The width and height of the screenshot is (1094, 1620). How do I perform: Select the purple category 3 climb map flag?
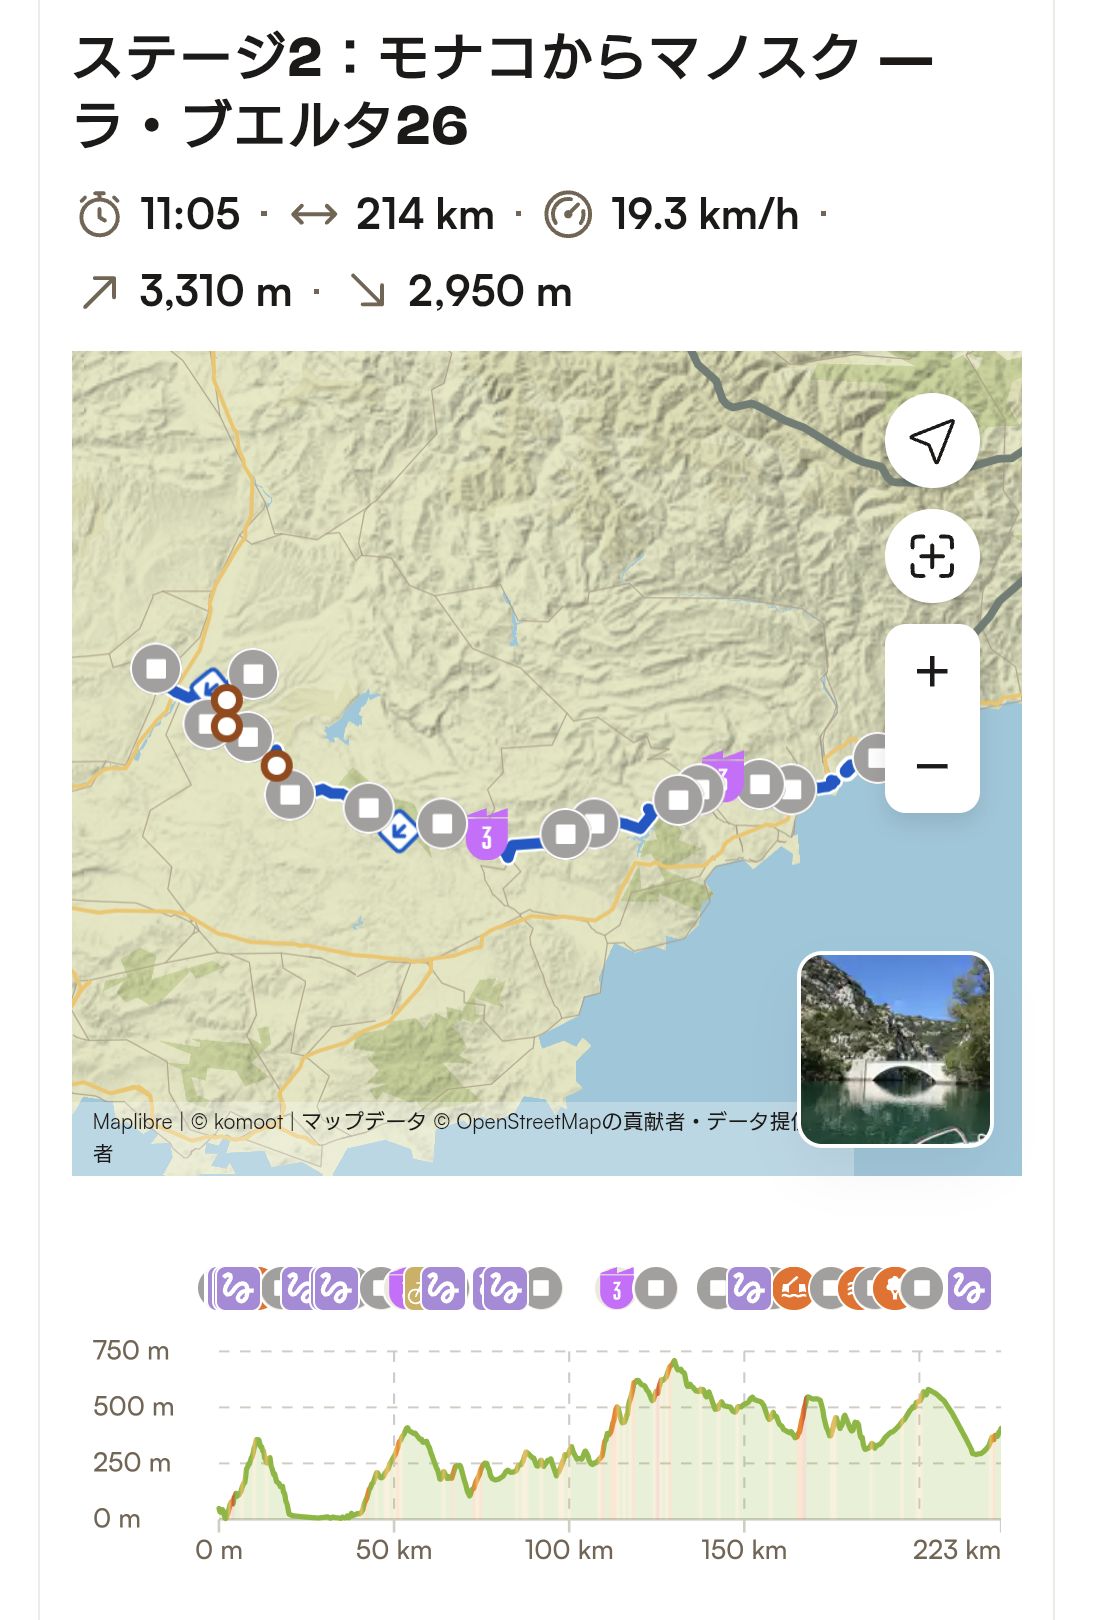click(487, 834)
